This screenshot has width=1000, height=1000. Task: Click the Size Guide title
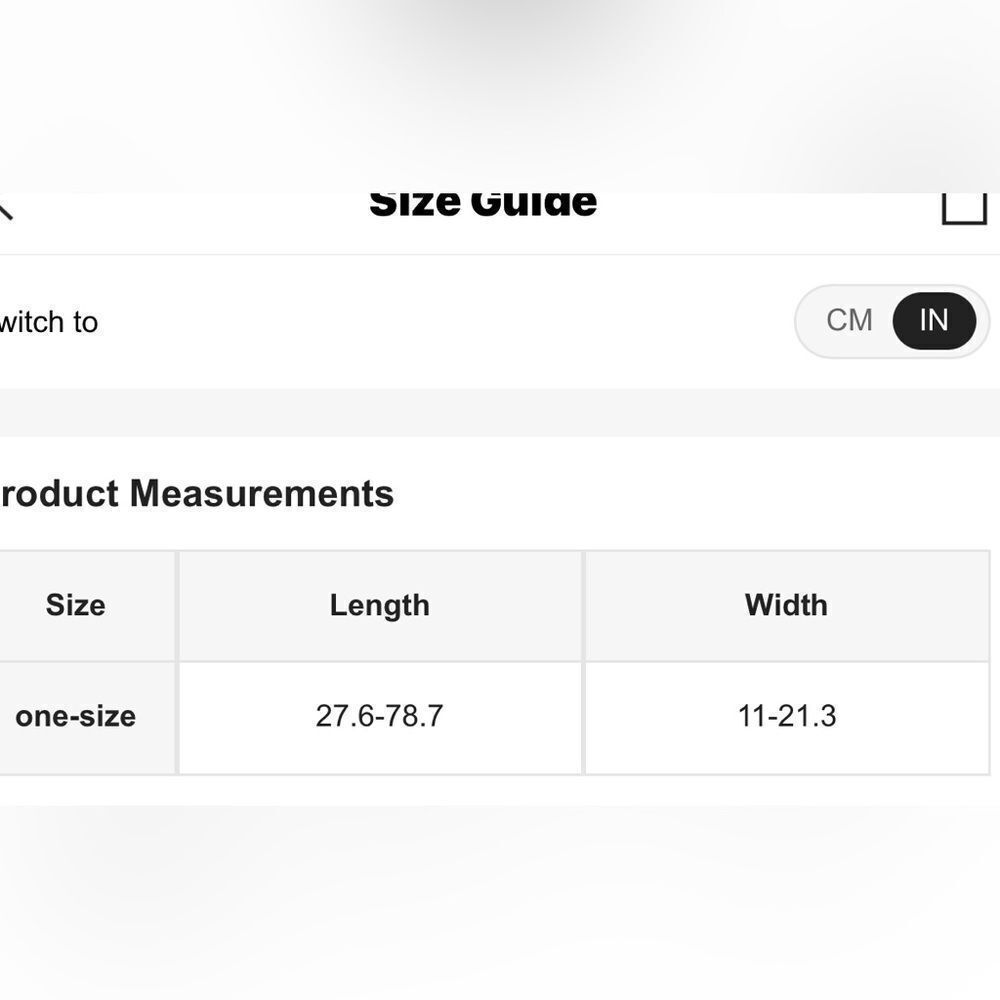coord(483,204)
